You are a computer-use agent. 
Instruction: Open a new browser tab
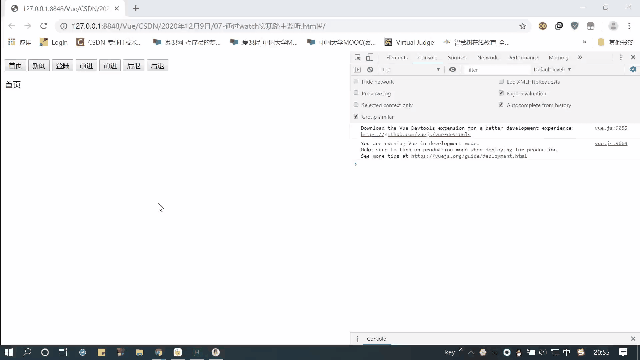coord(136,8)
